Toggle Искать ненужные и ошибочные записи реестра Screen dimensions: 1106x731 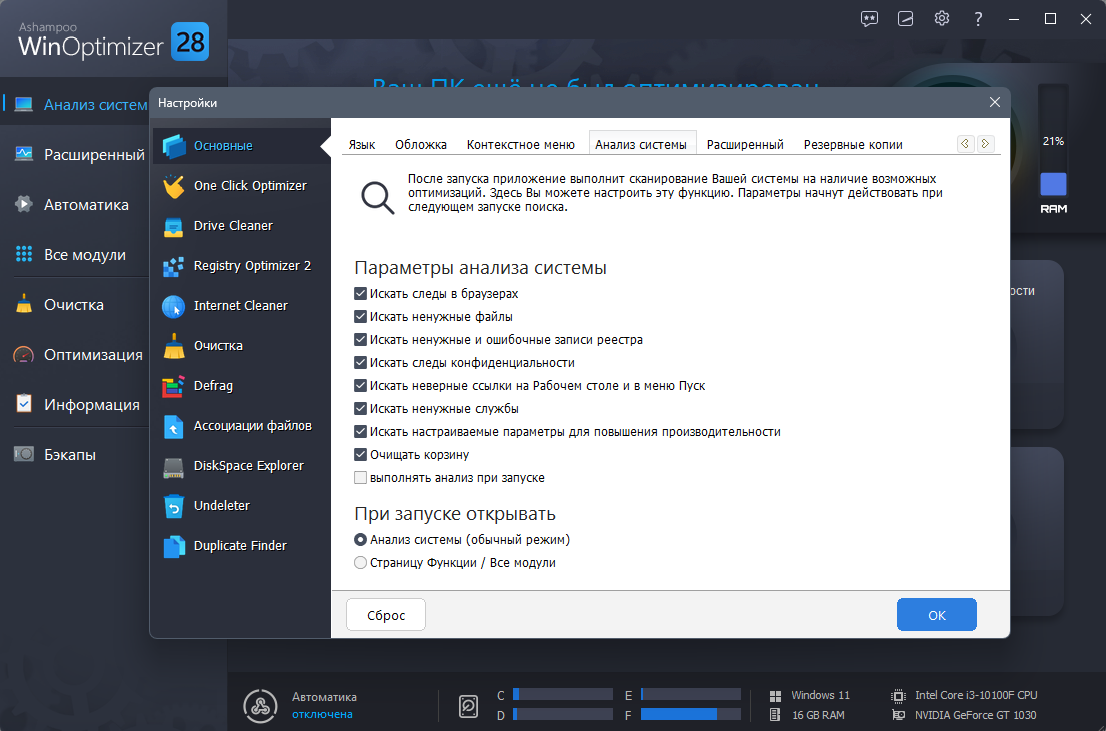click(x=360, y=339)
